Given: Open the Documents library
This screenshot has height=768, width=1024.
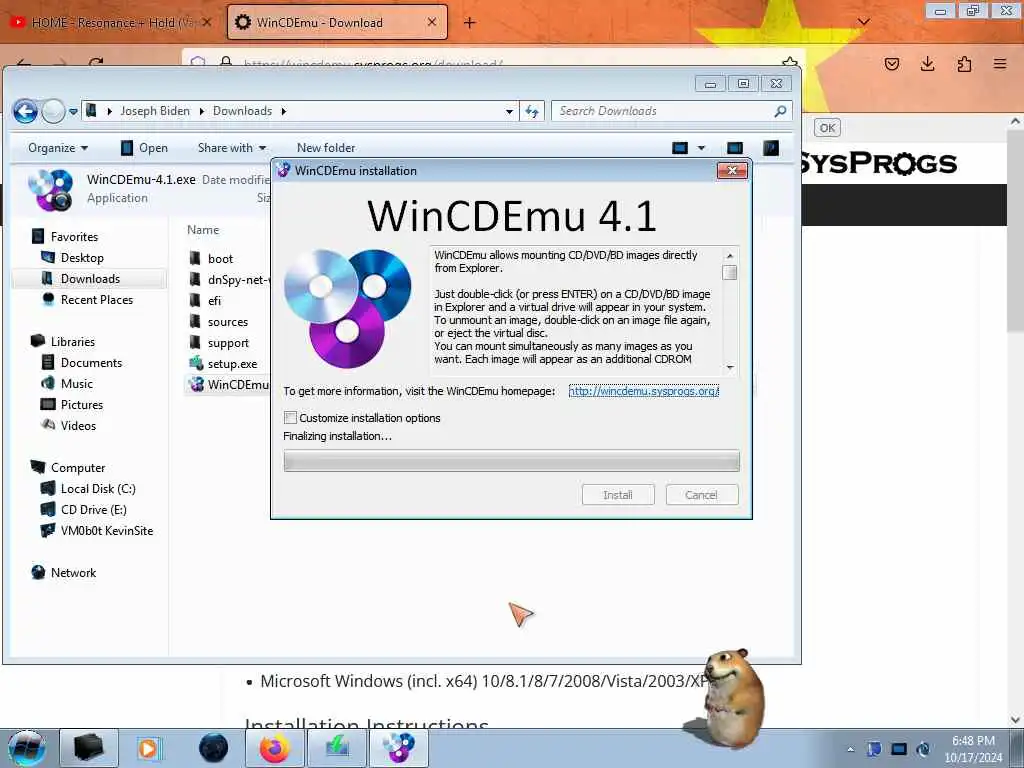Looking at the screenshot, I should [x=82, y=362].
